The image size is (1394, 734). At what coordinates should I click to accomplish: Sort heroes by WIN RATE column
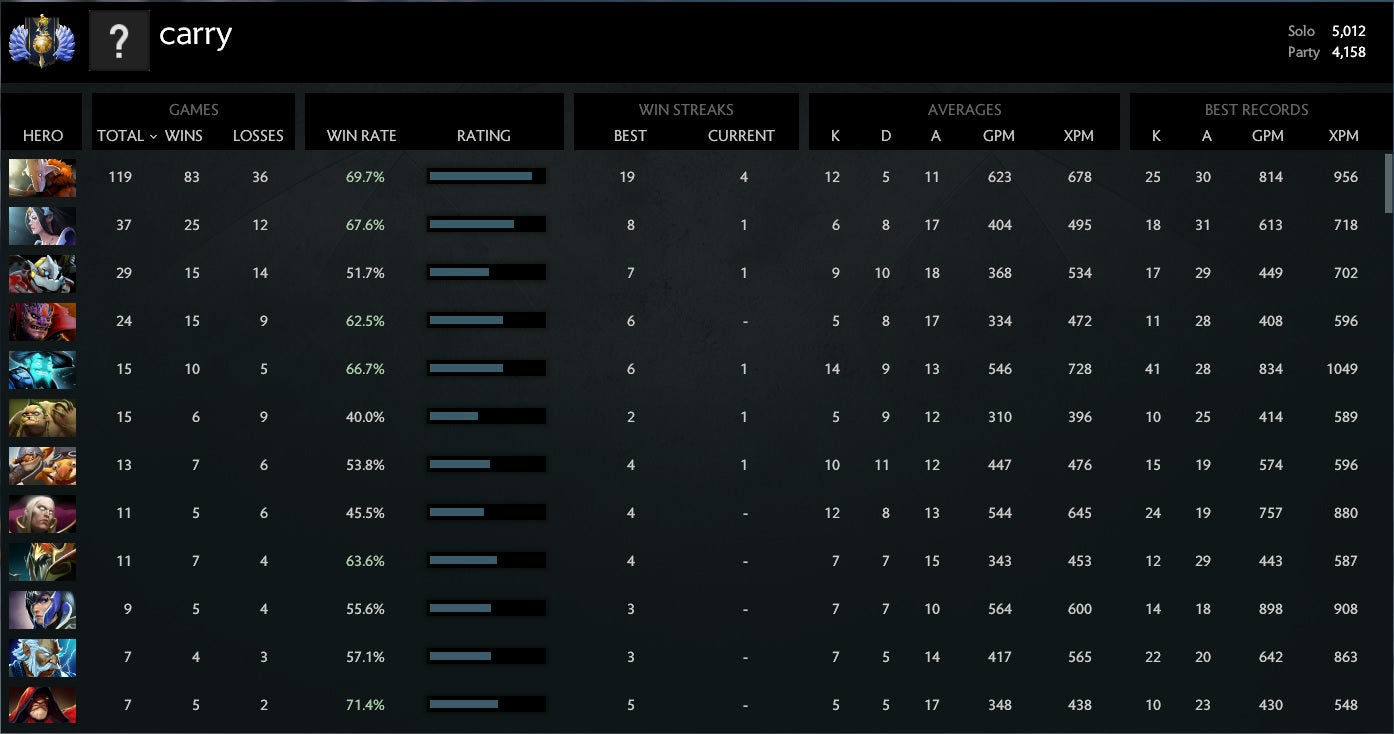(361, 136)
